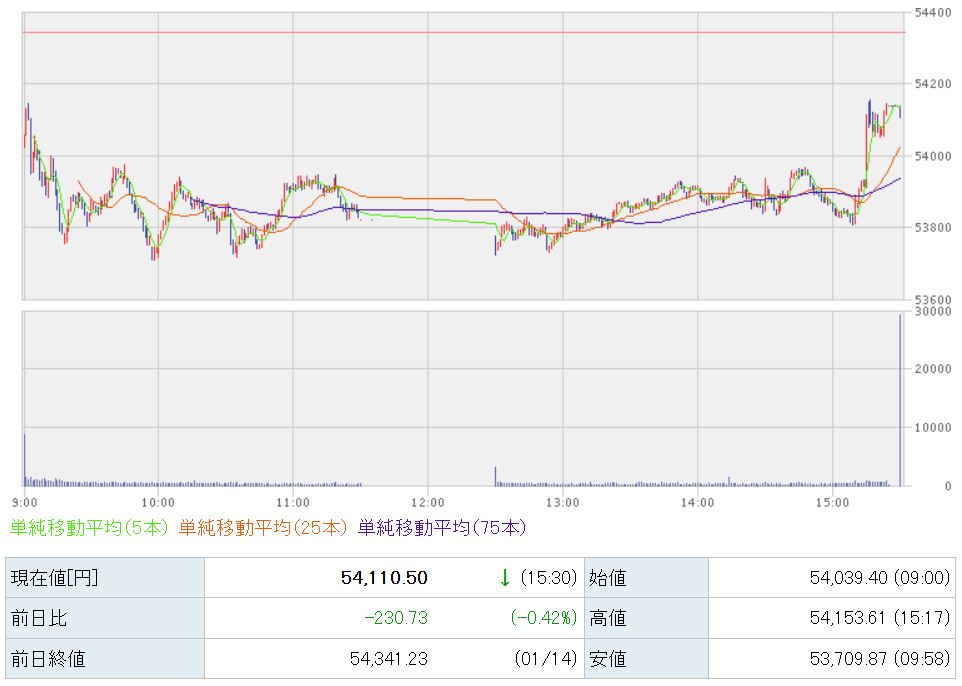The height and width of the screenshot is (686, 962).
Task: Select the 単純移動平均(75本) legend label
Action: [x=441, y=527]
